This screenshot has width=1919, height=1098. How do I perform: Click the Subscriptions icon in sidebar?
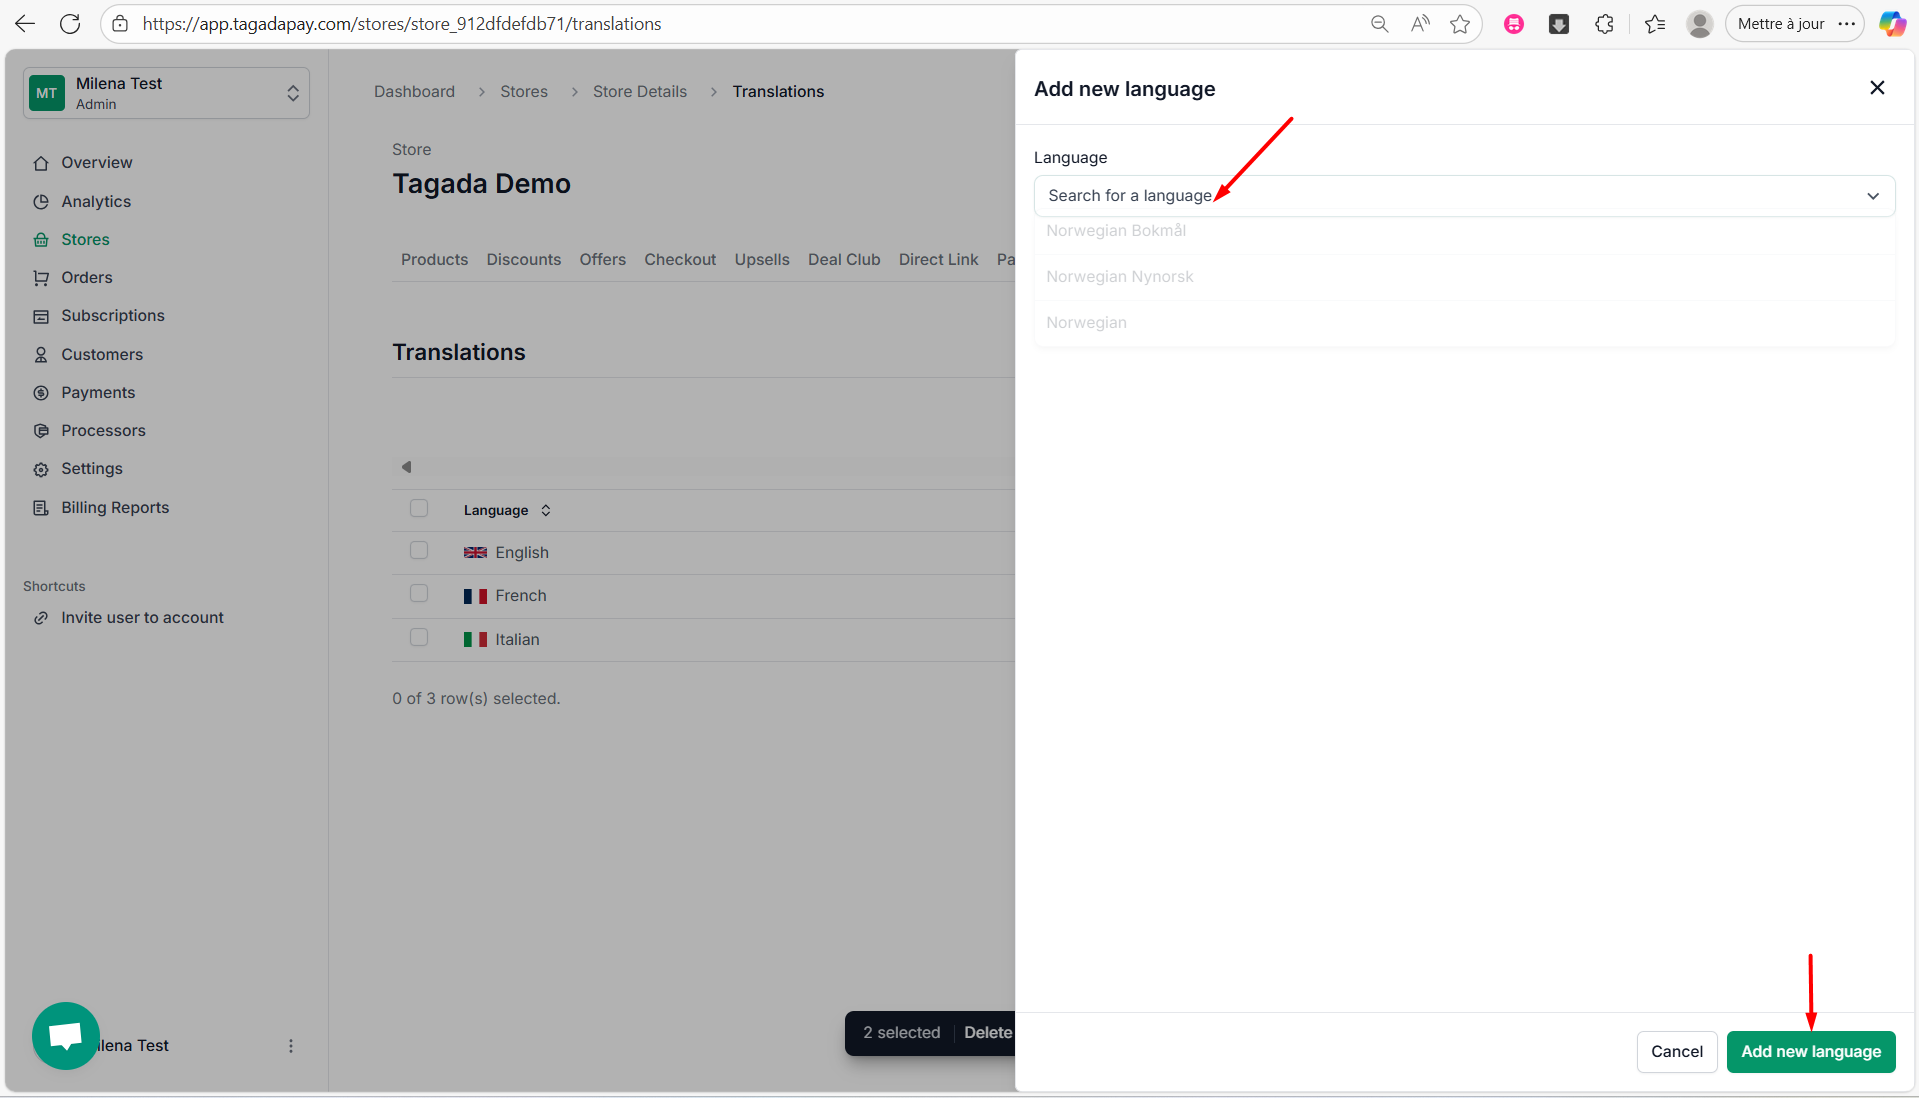(x=41, y=316)
